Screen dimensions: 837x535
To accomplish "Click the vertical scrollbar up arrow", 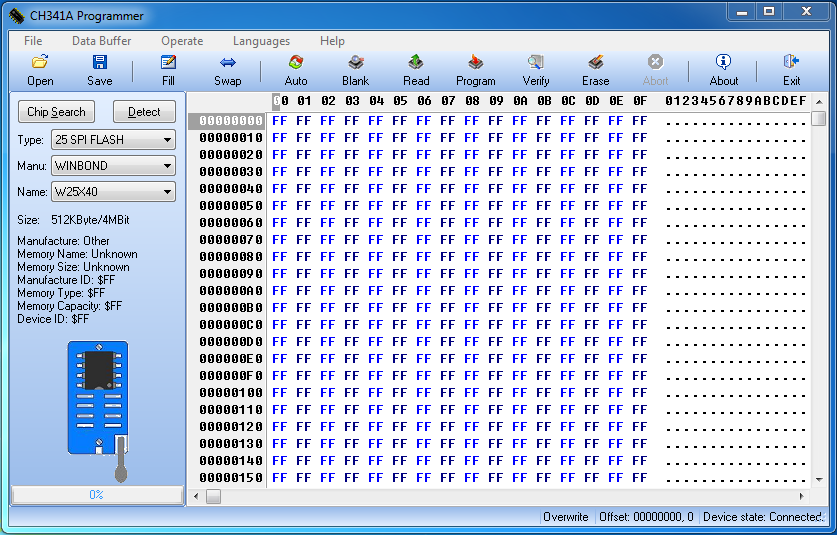I will point(819,101).
